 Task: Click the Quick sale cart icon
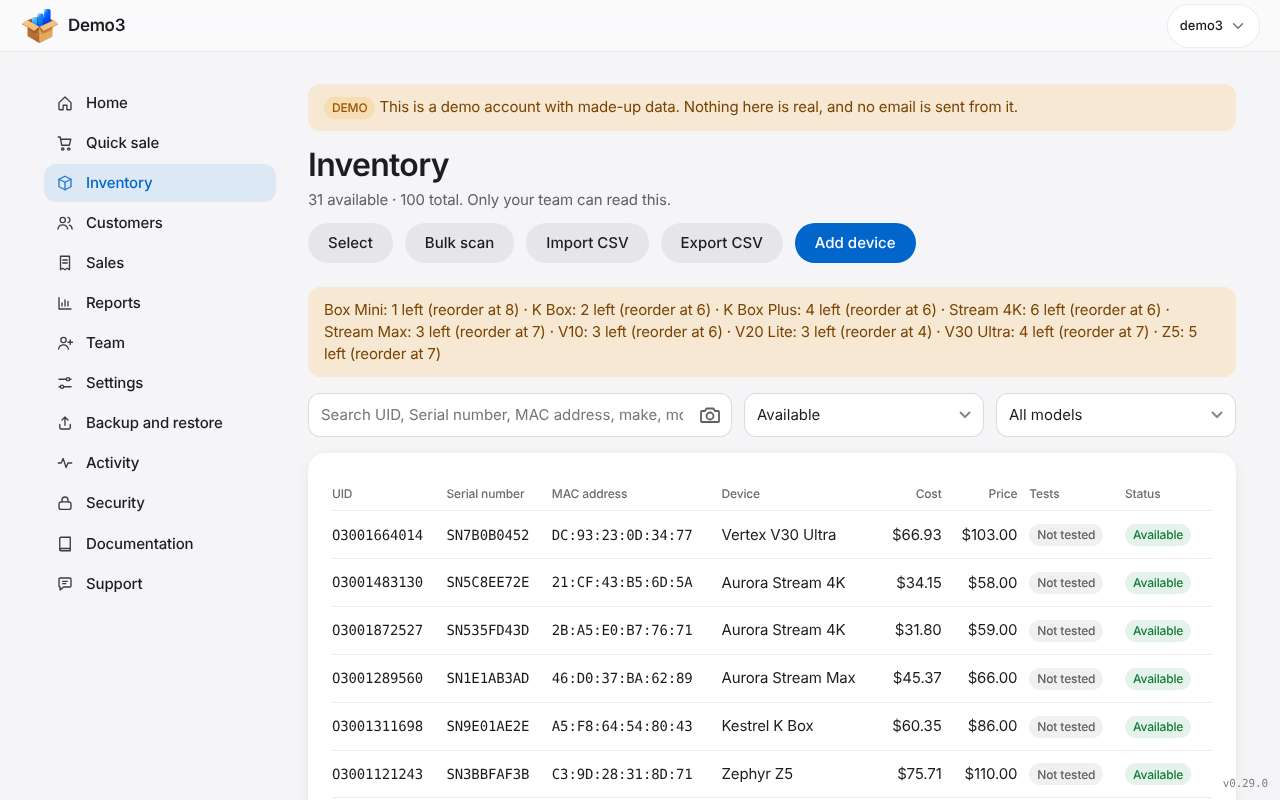(65, 143)
